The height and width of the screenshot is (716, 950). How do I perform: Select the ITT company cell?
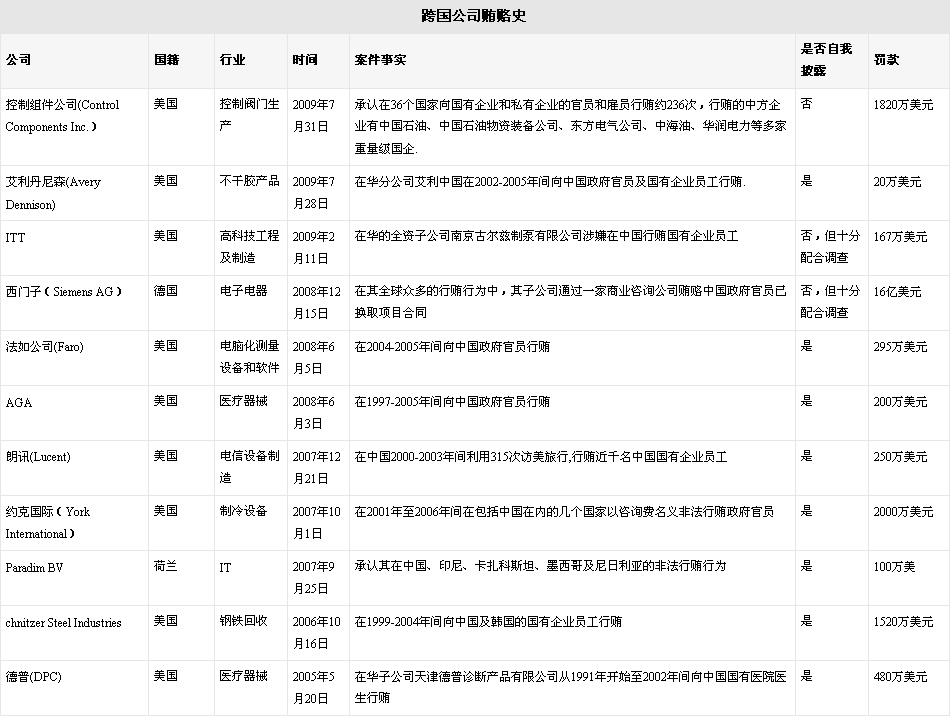click(15, 237)
